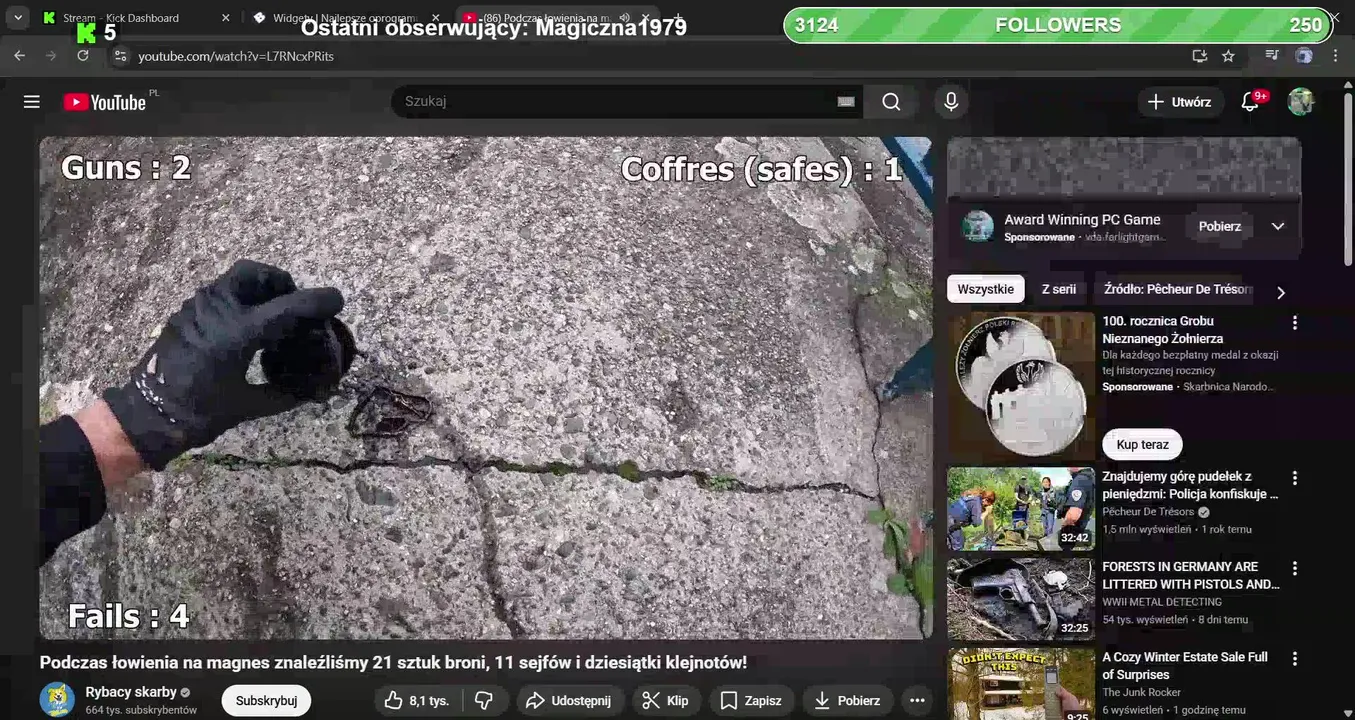Switch to Stream - Kick Dashboard tab
The width and height of the screenshot is (1355, 720).
pos(135,18)
